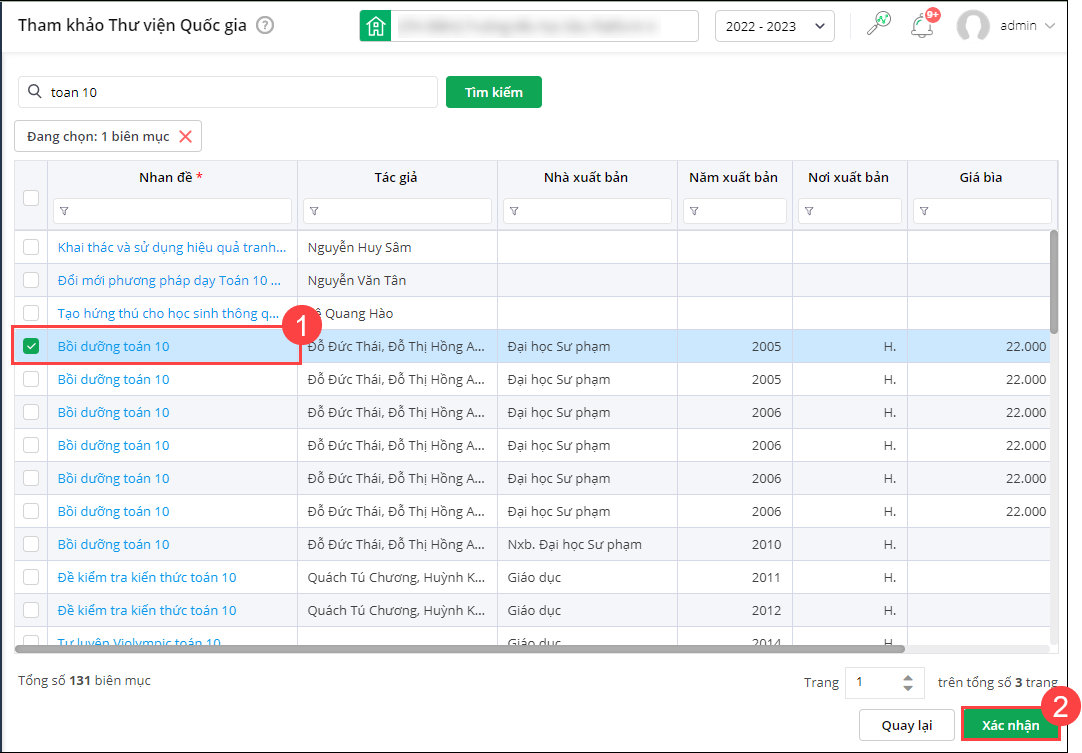Viewport: 1082px width, 753px height.
Task: Check the 'Khai thác và sử dụng' row checkbox
Action: click(x=31, y=247)
